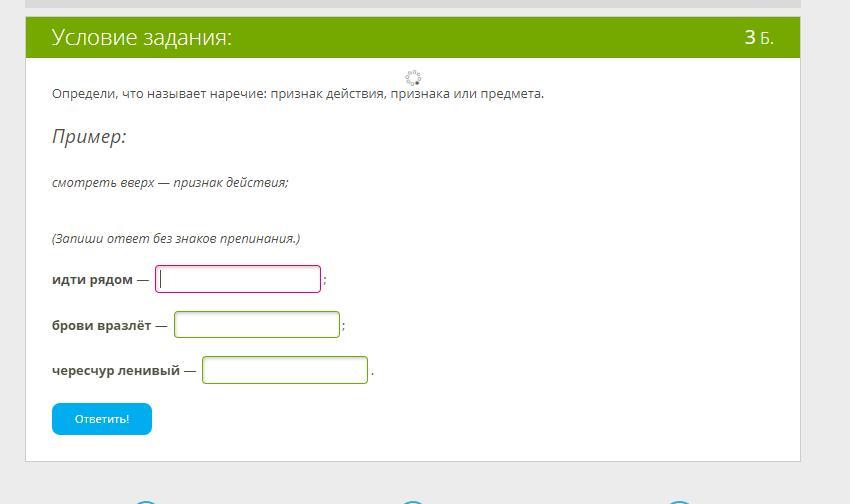Click the answer field for «брови вразлёт»
Screen dimensions: 850x504
pos(257,325)
